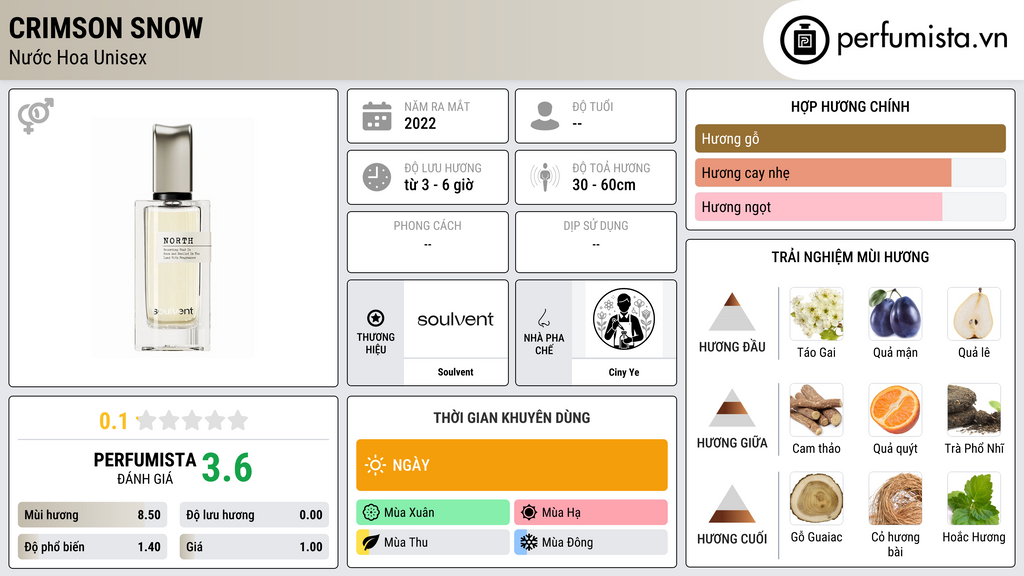Screen dimensions: 1024x576
Task: Click the Crimson Snow perfume bottle photo
Action: tap(173, 238)
